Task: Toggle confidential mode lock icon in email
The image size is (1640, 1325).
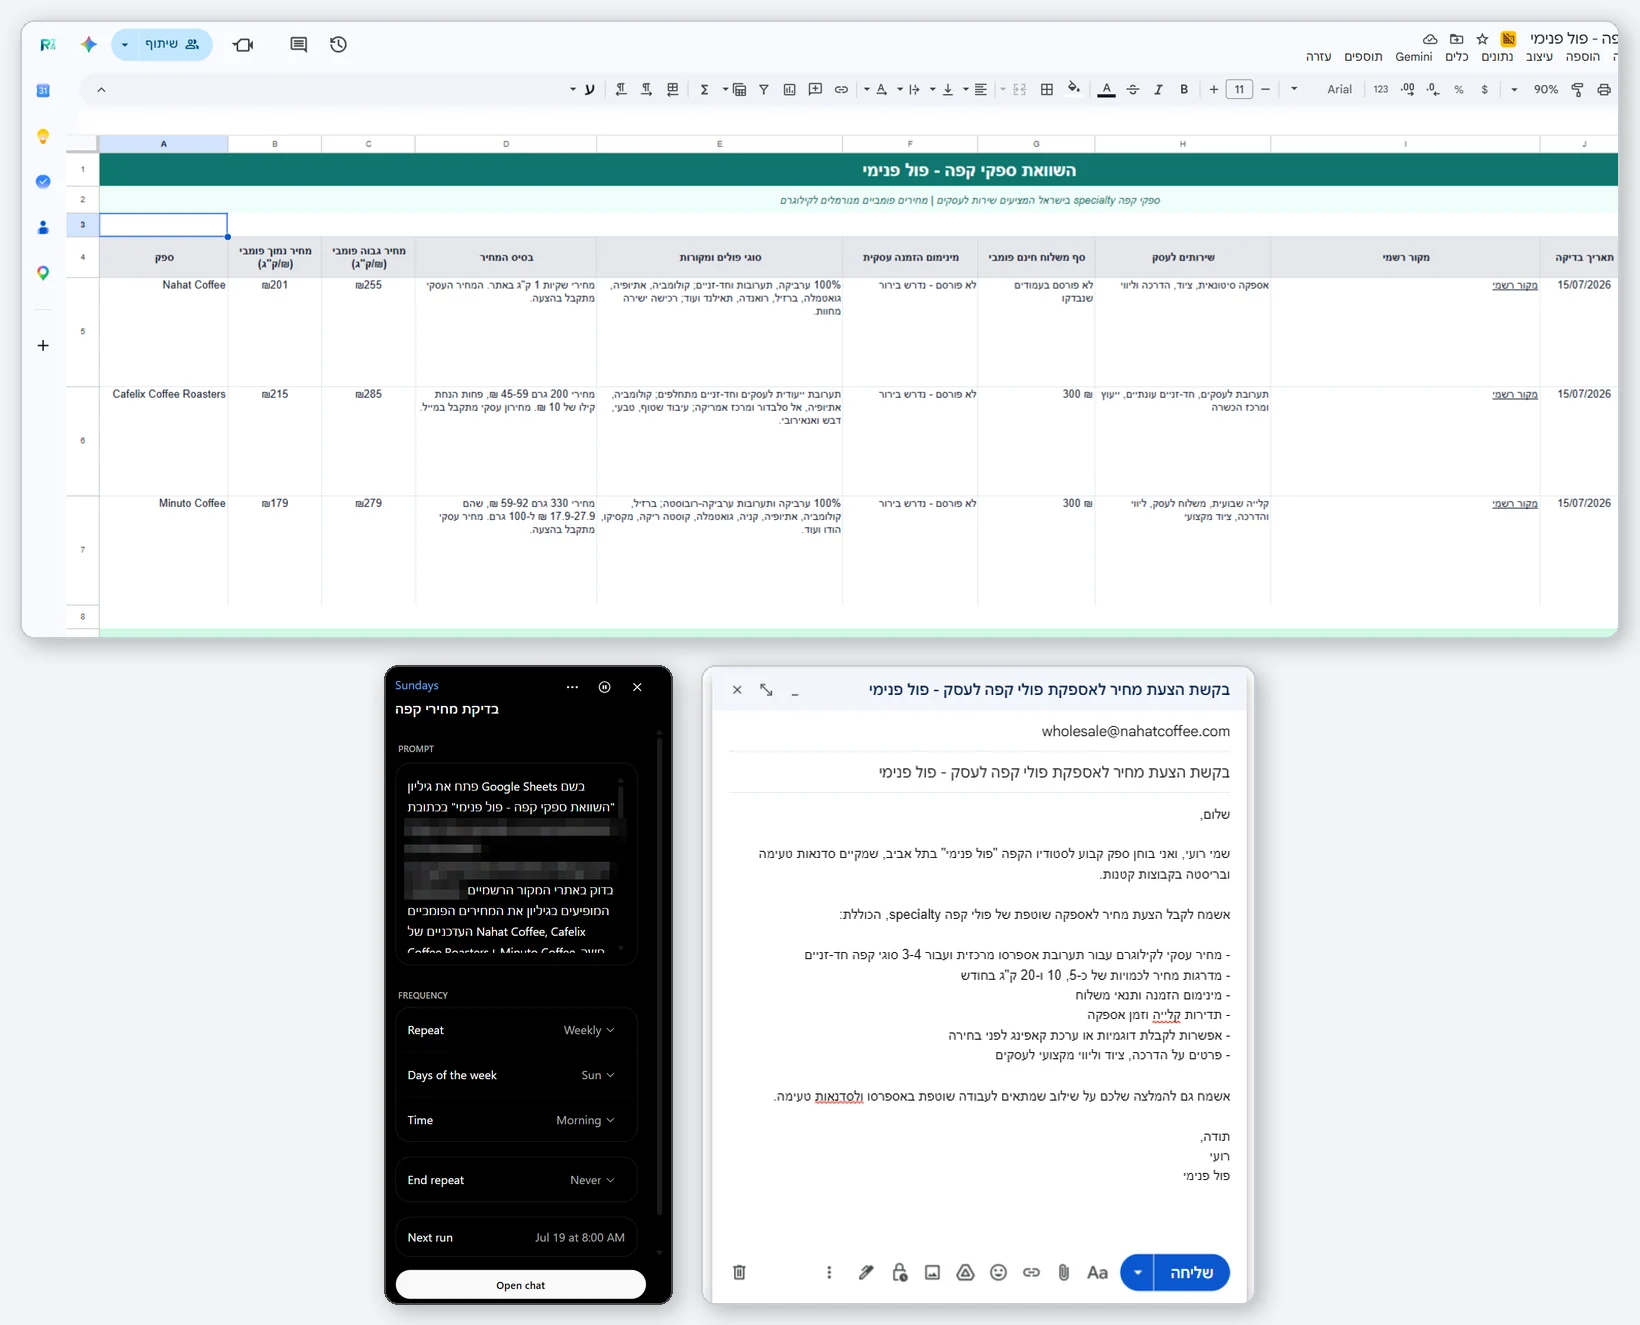Action: [x=899, y=1272]
